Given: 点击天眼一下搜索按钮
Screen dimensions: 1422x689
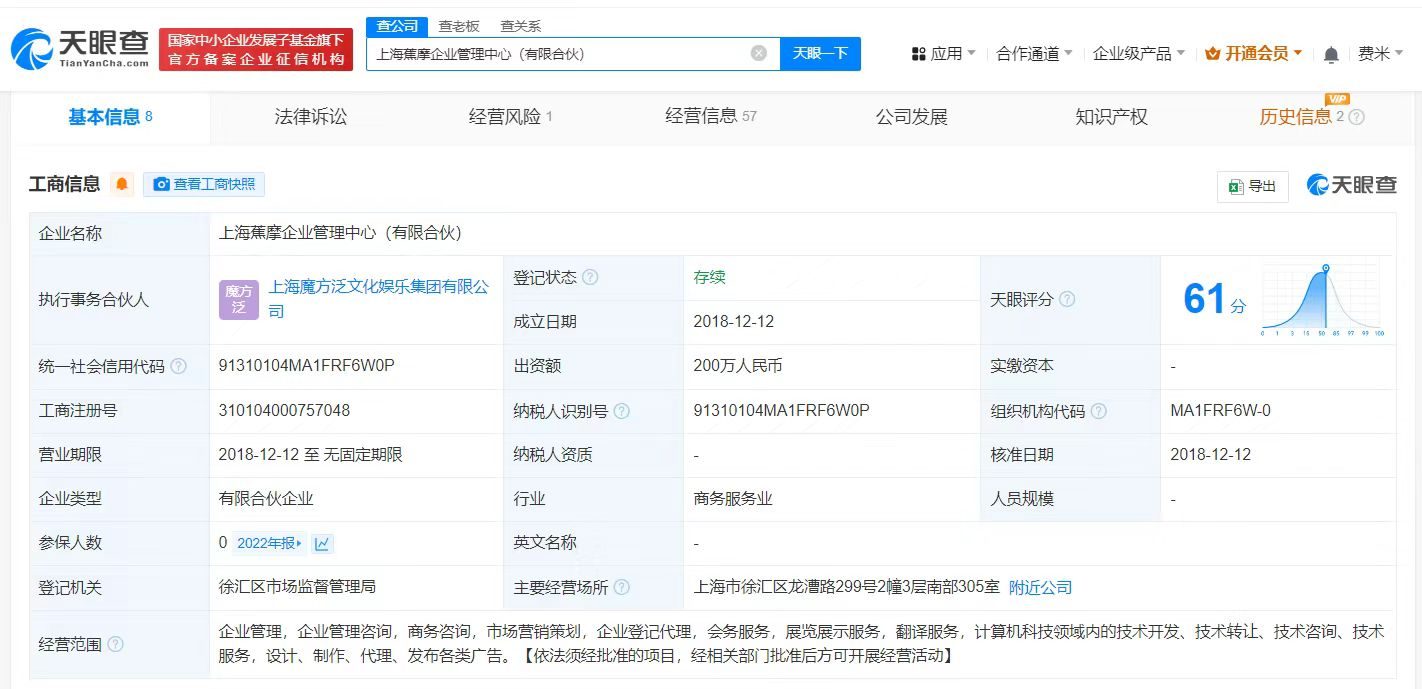Looking at the screenshot, I should [x=821, y=53].
